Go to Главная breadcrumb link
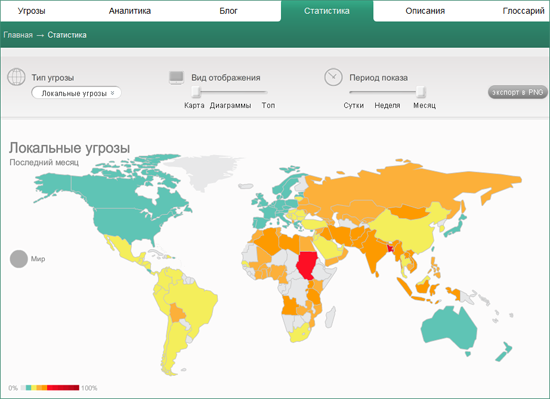 pos(18,35)
